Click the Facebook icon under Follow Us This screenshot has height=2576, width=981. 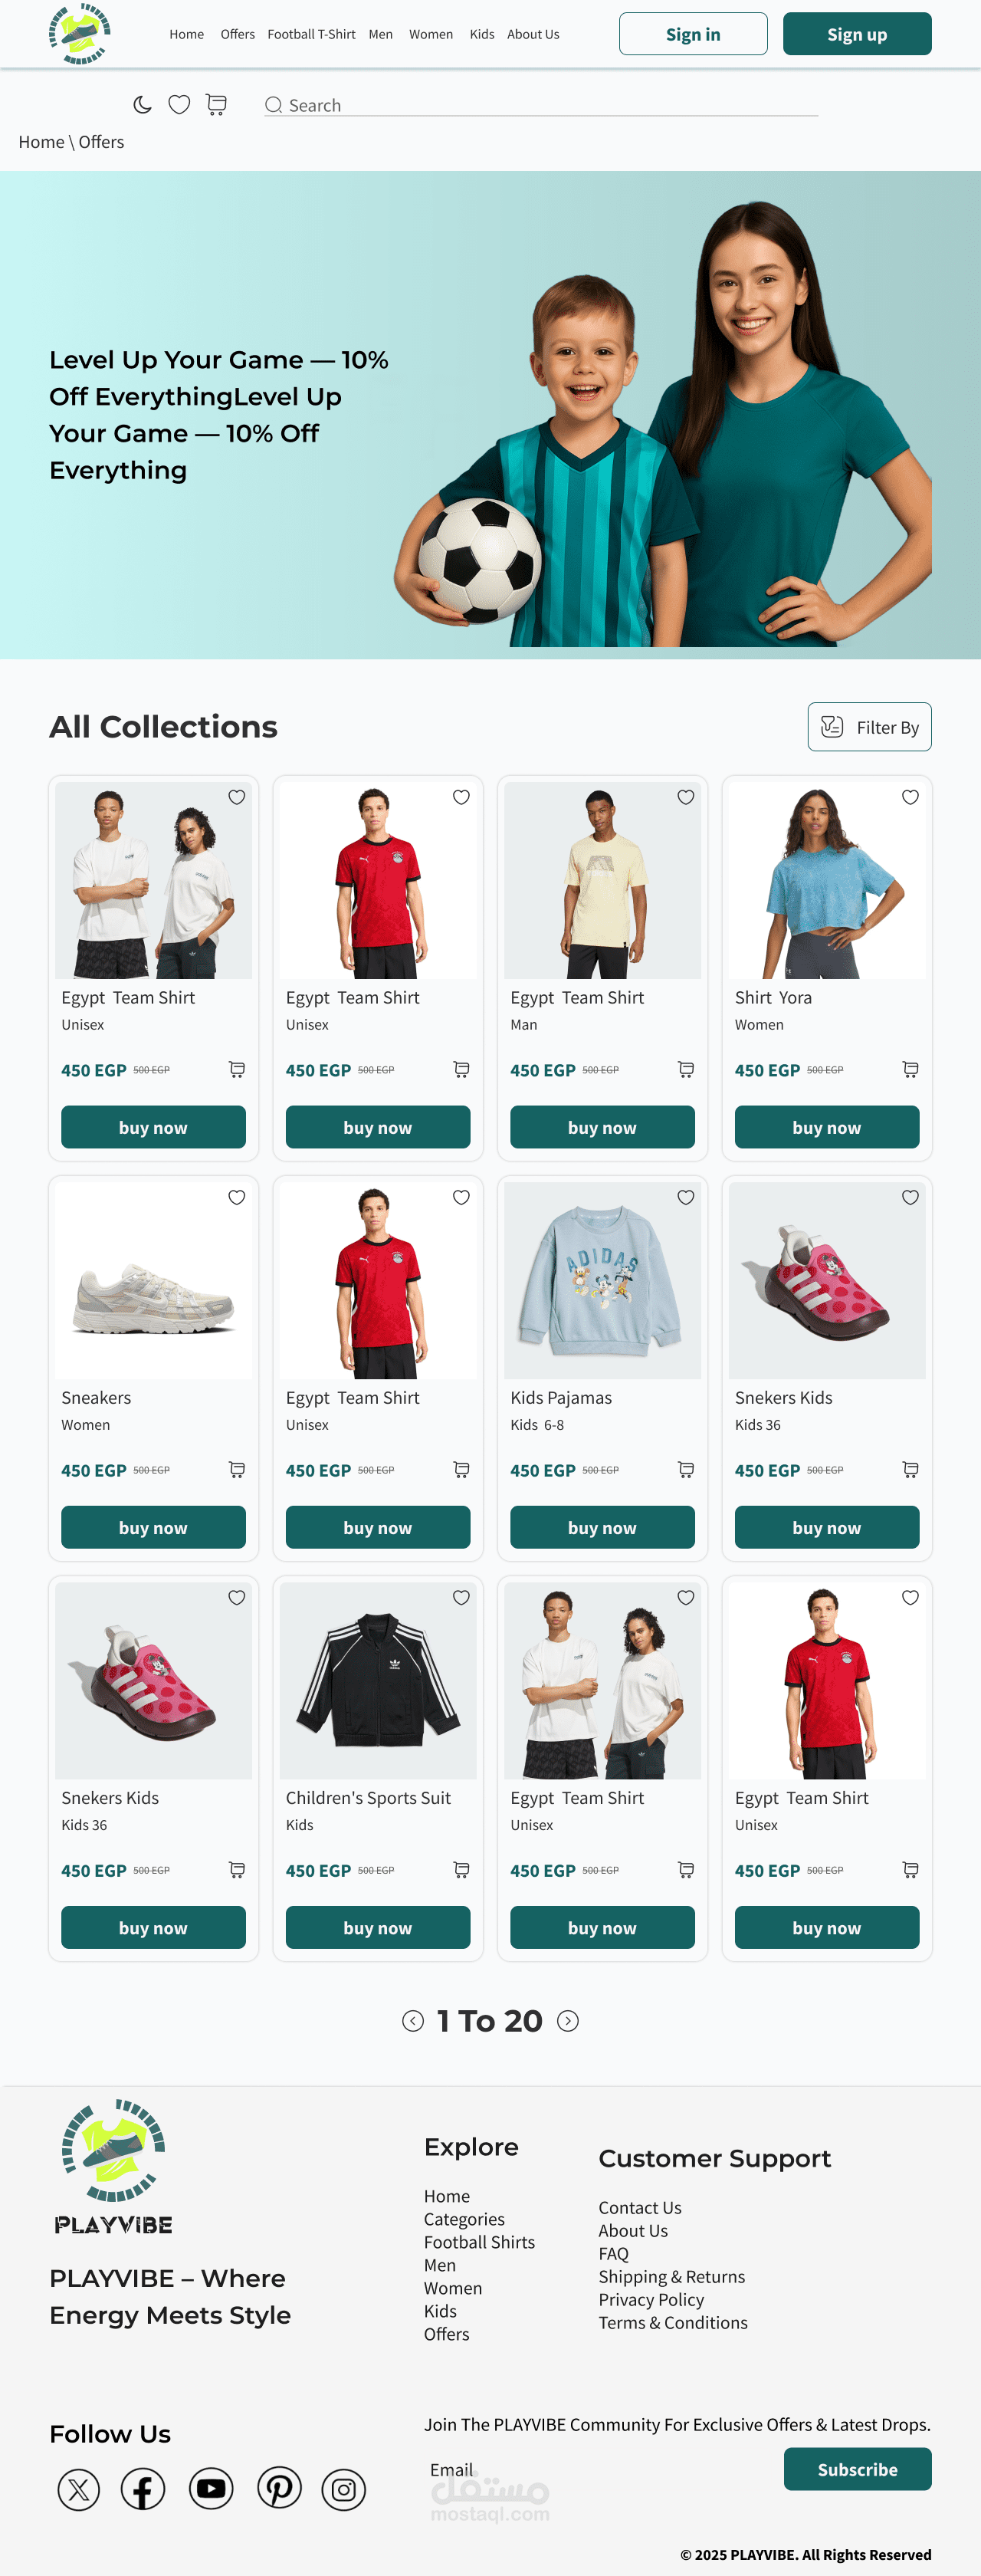tap(143, 2489)
